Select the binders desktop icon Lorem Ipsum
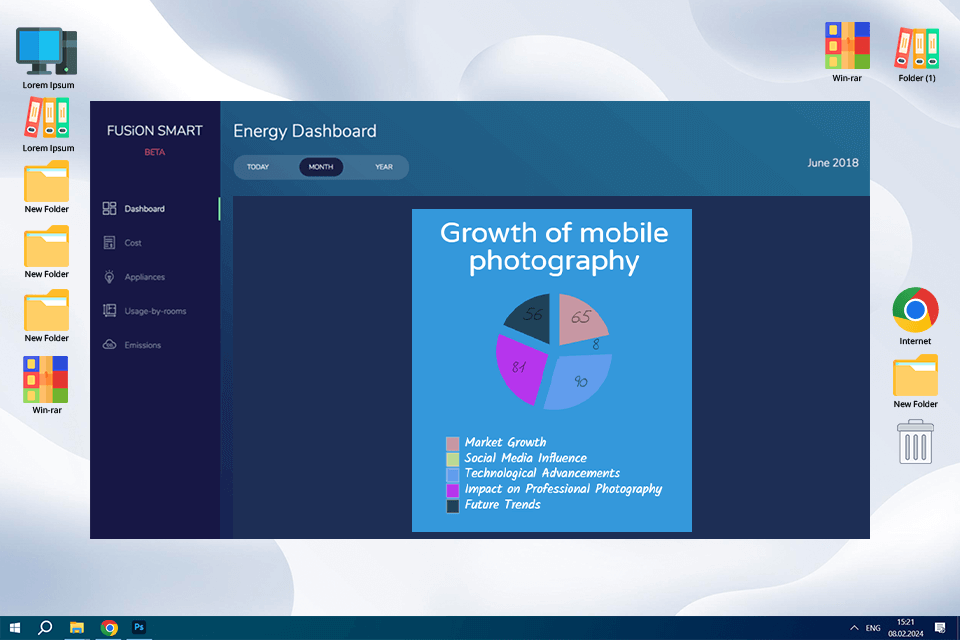 (48, 125)
